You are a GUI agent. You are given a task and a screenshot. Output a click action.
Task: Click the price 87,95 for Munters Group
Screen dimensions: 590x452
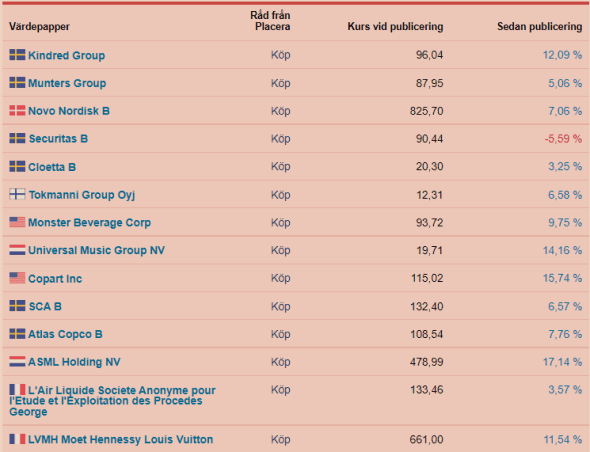(429, 83)
